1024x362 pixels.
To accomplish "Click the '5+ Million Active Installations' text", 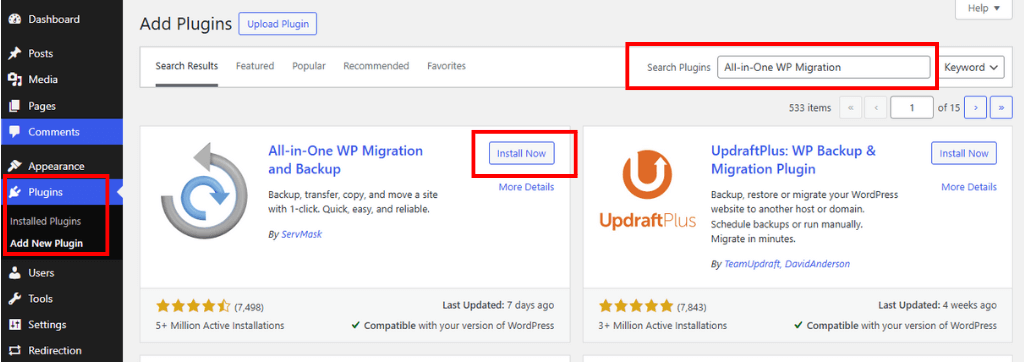I will click(220, 325).
